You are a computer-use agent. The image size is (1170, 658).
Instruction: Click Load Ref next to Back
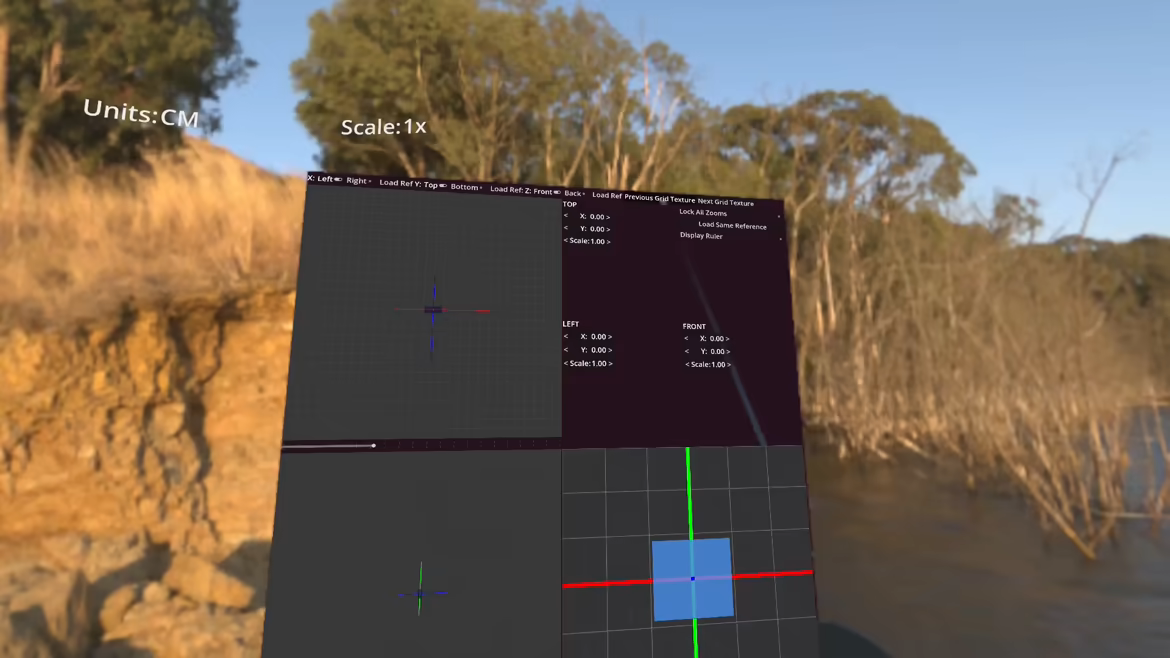click(607, 195)
